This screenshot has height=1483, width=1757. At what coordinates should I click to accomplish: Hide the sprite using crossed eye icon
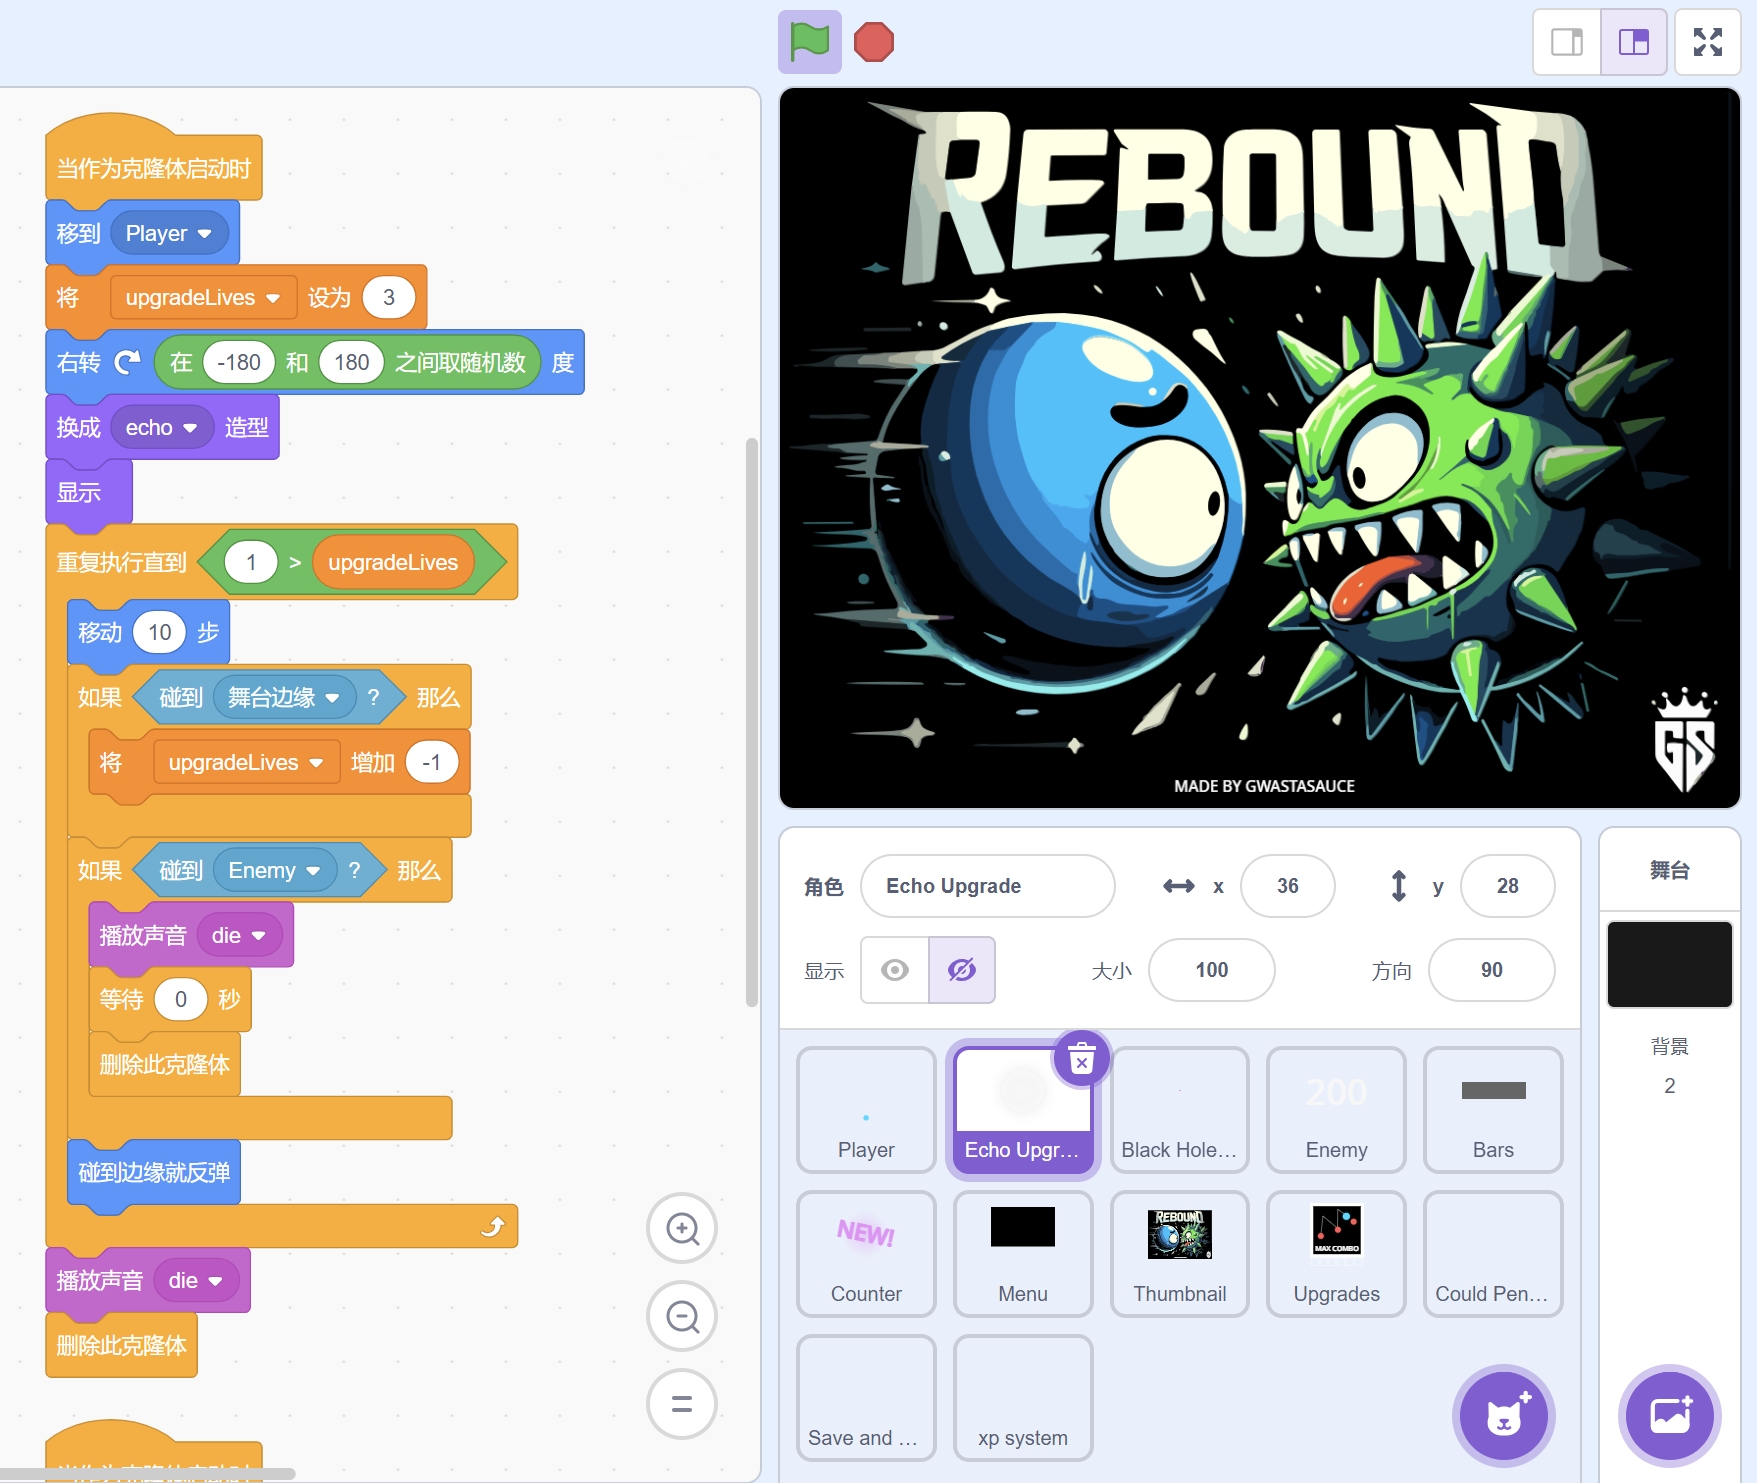point(962,970)
